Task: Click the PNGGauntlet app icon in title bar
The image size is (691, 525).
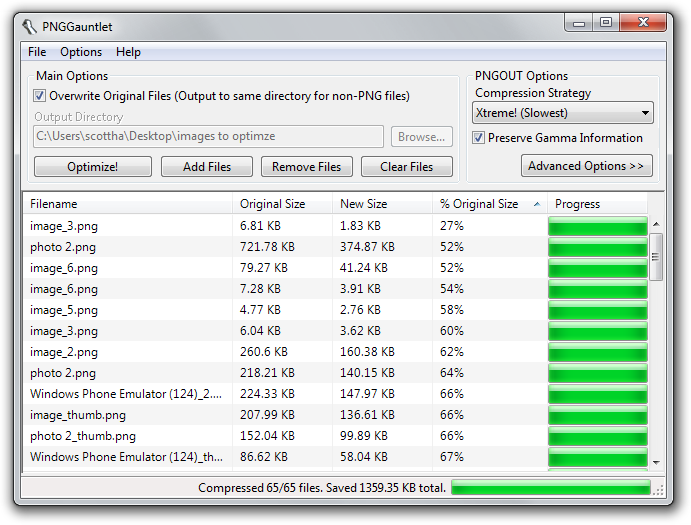Action: coord(30,27)
